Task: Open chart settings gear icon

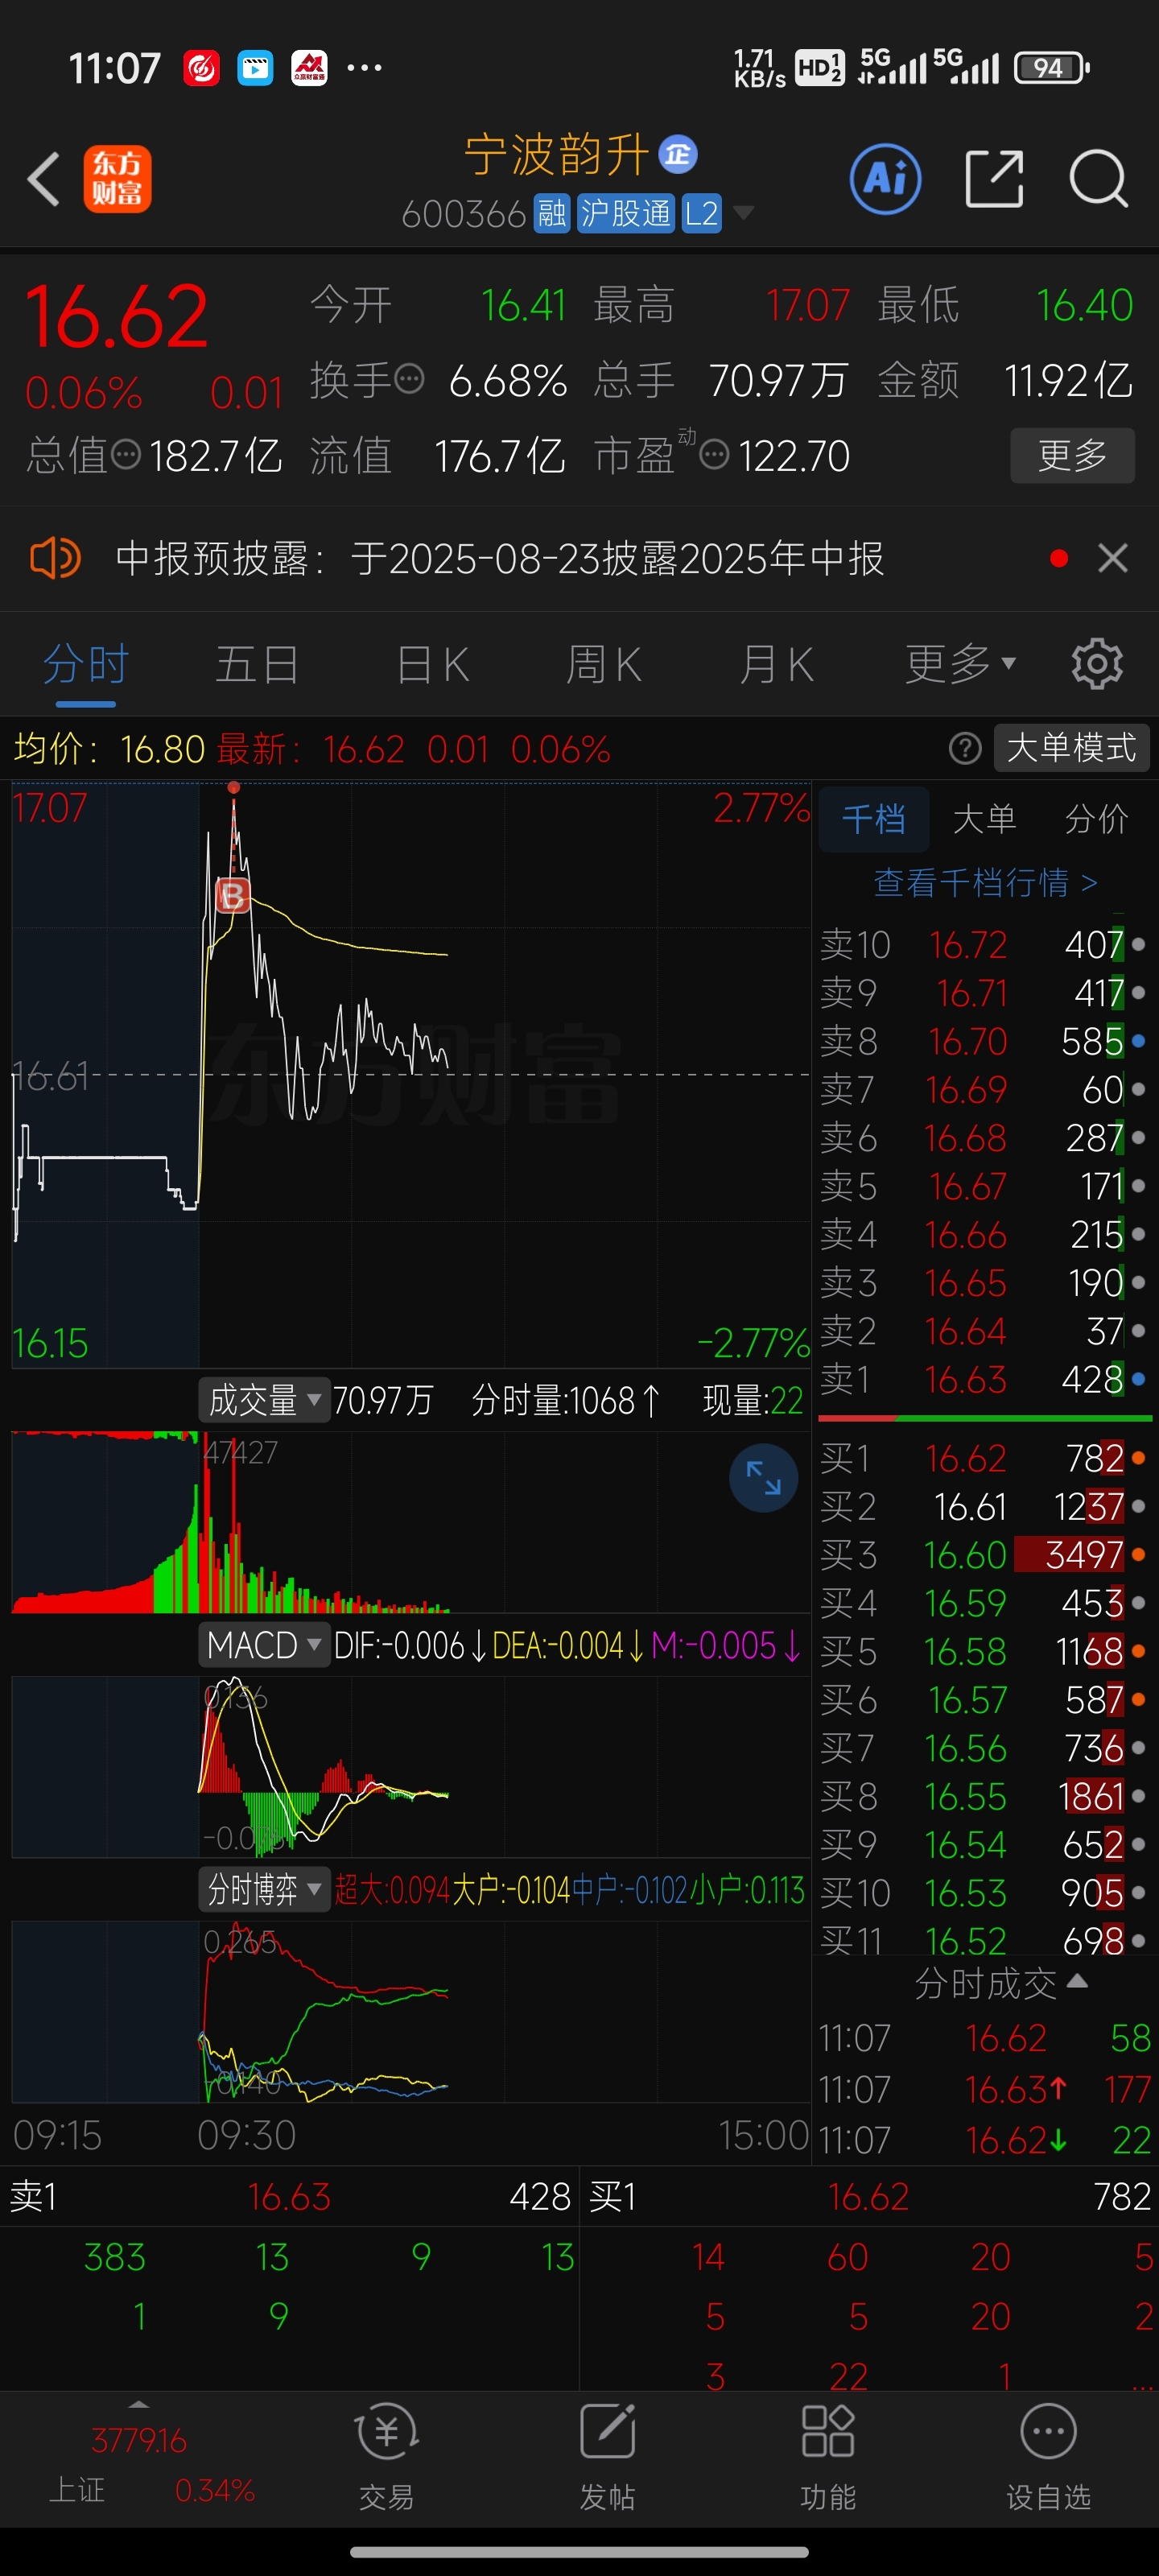Action: [x=1097, y=664]
